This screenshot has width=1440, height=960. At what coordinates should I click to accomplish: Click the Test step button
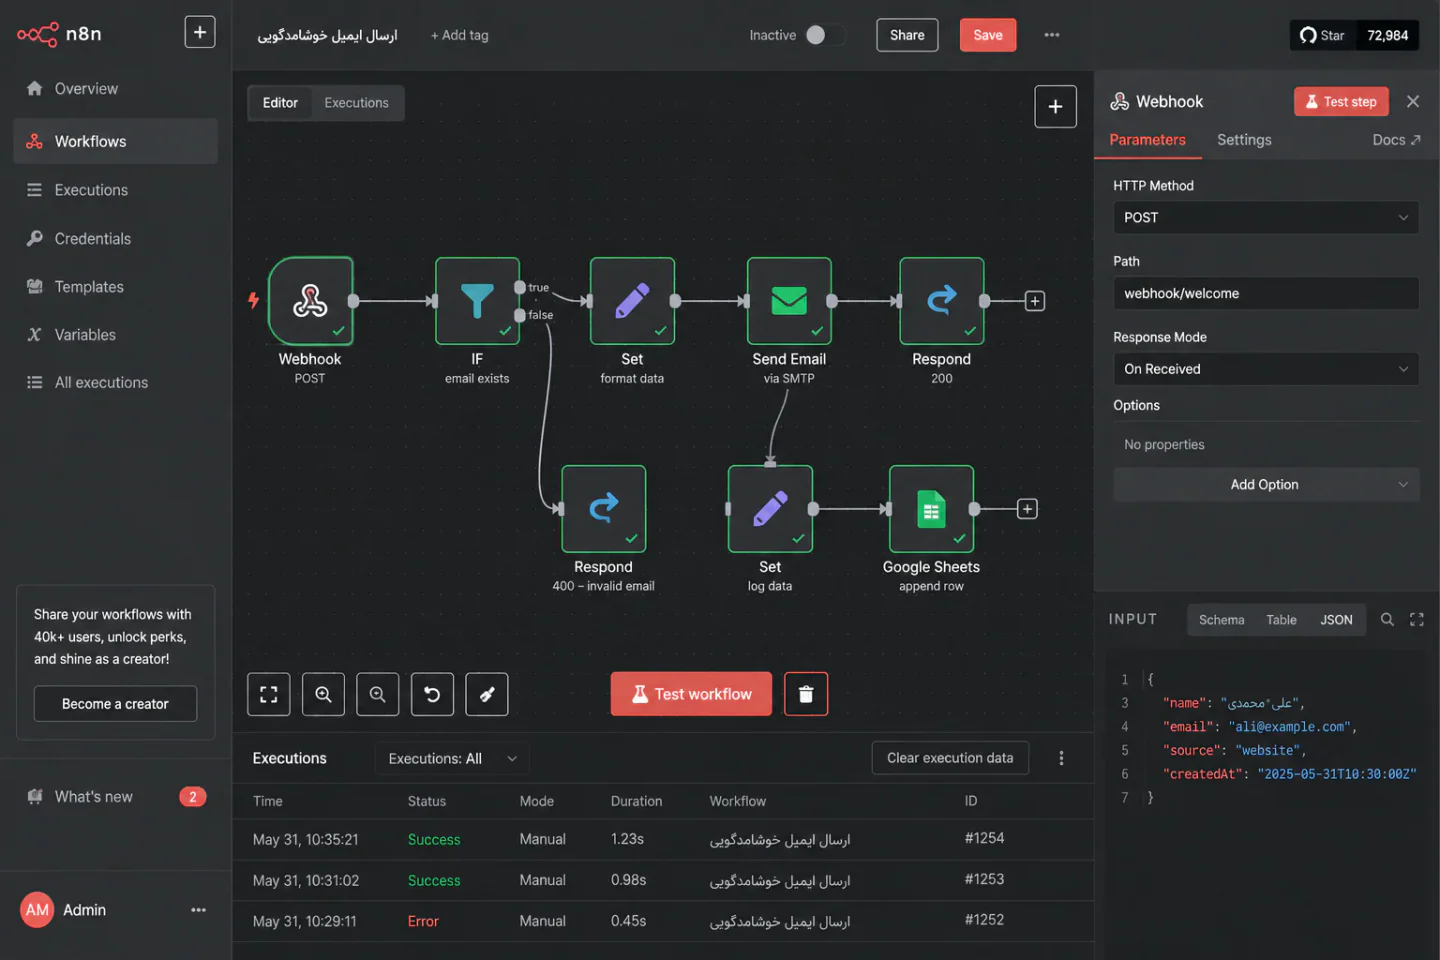tap(1341, 101)
